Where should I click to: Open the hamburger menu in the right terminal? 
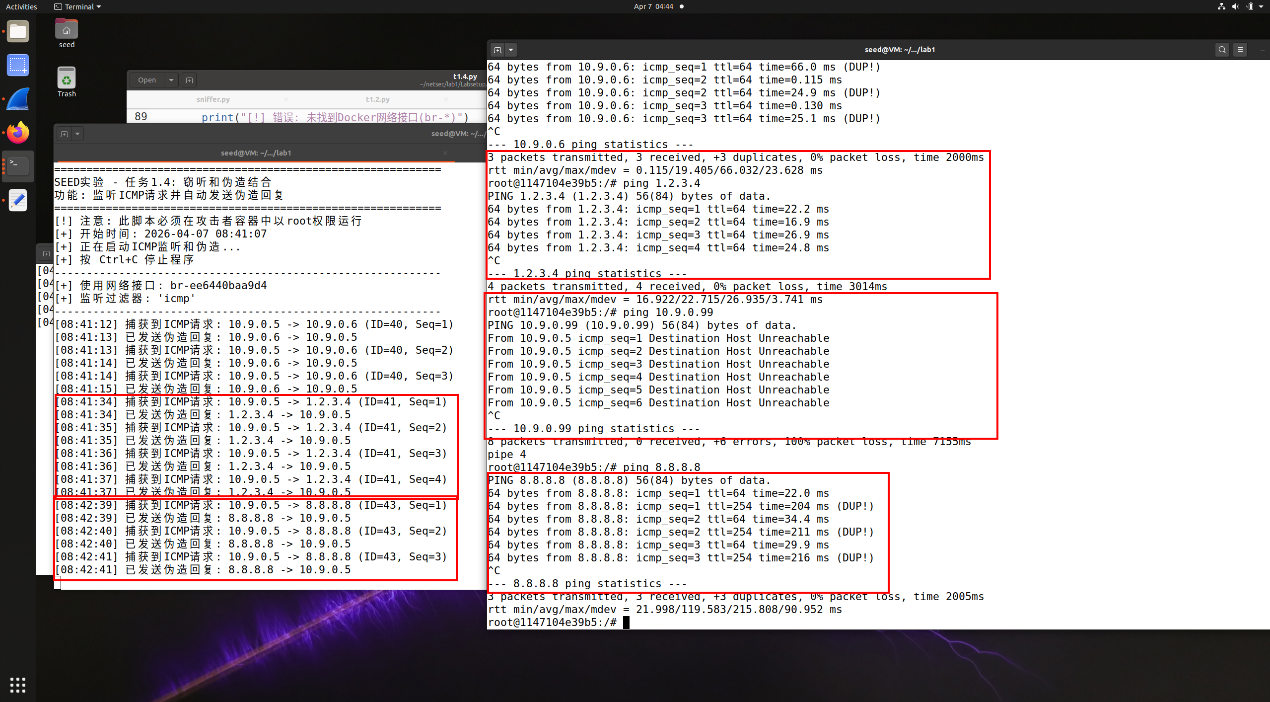[1242, 49]
